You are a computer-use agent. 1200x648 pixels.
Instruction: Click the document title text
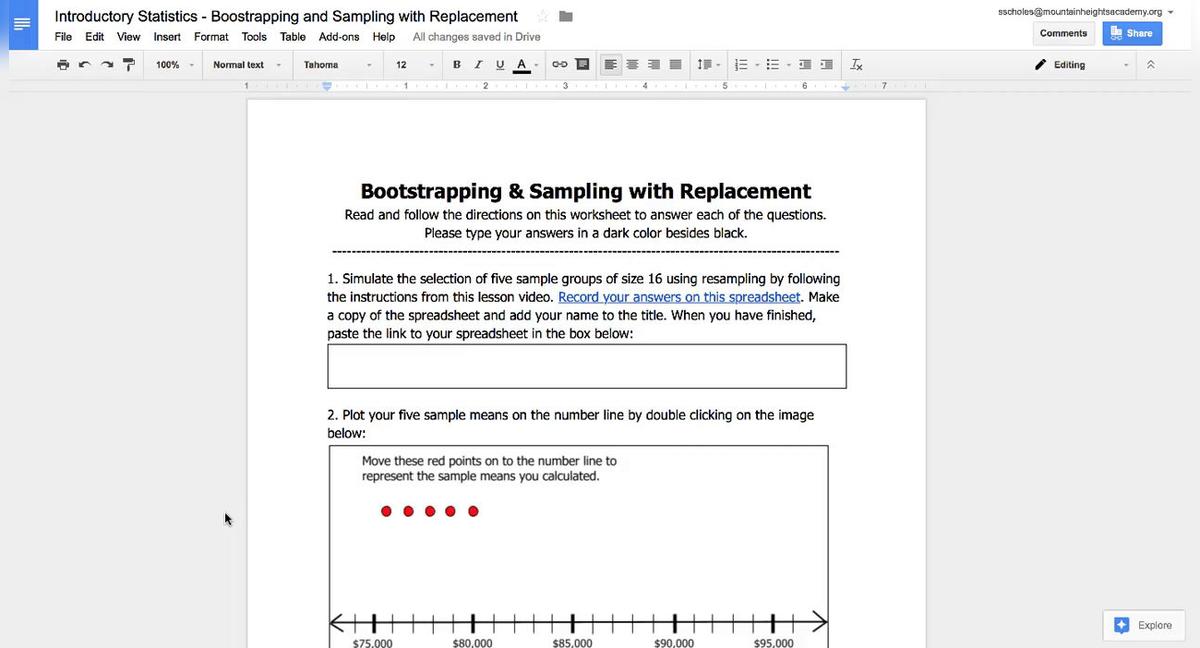coord(286,16)
